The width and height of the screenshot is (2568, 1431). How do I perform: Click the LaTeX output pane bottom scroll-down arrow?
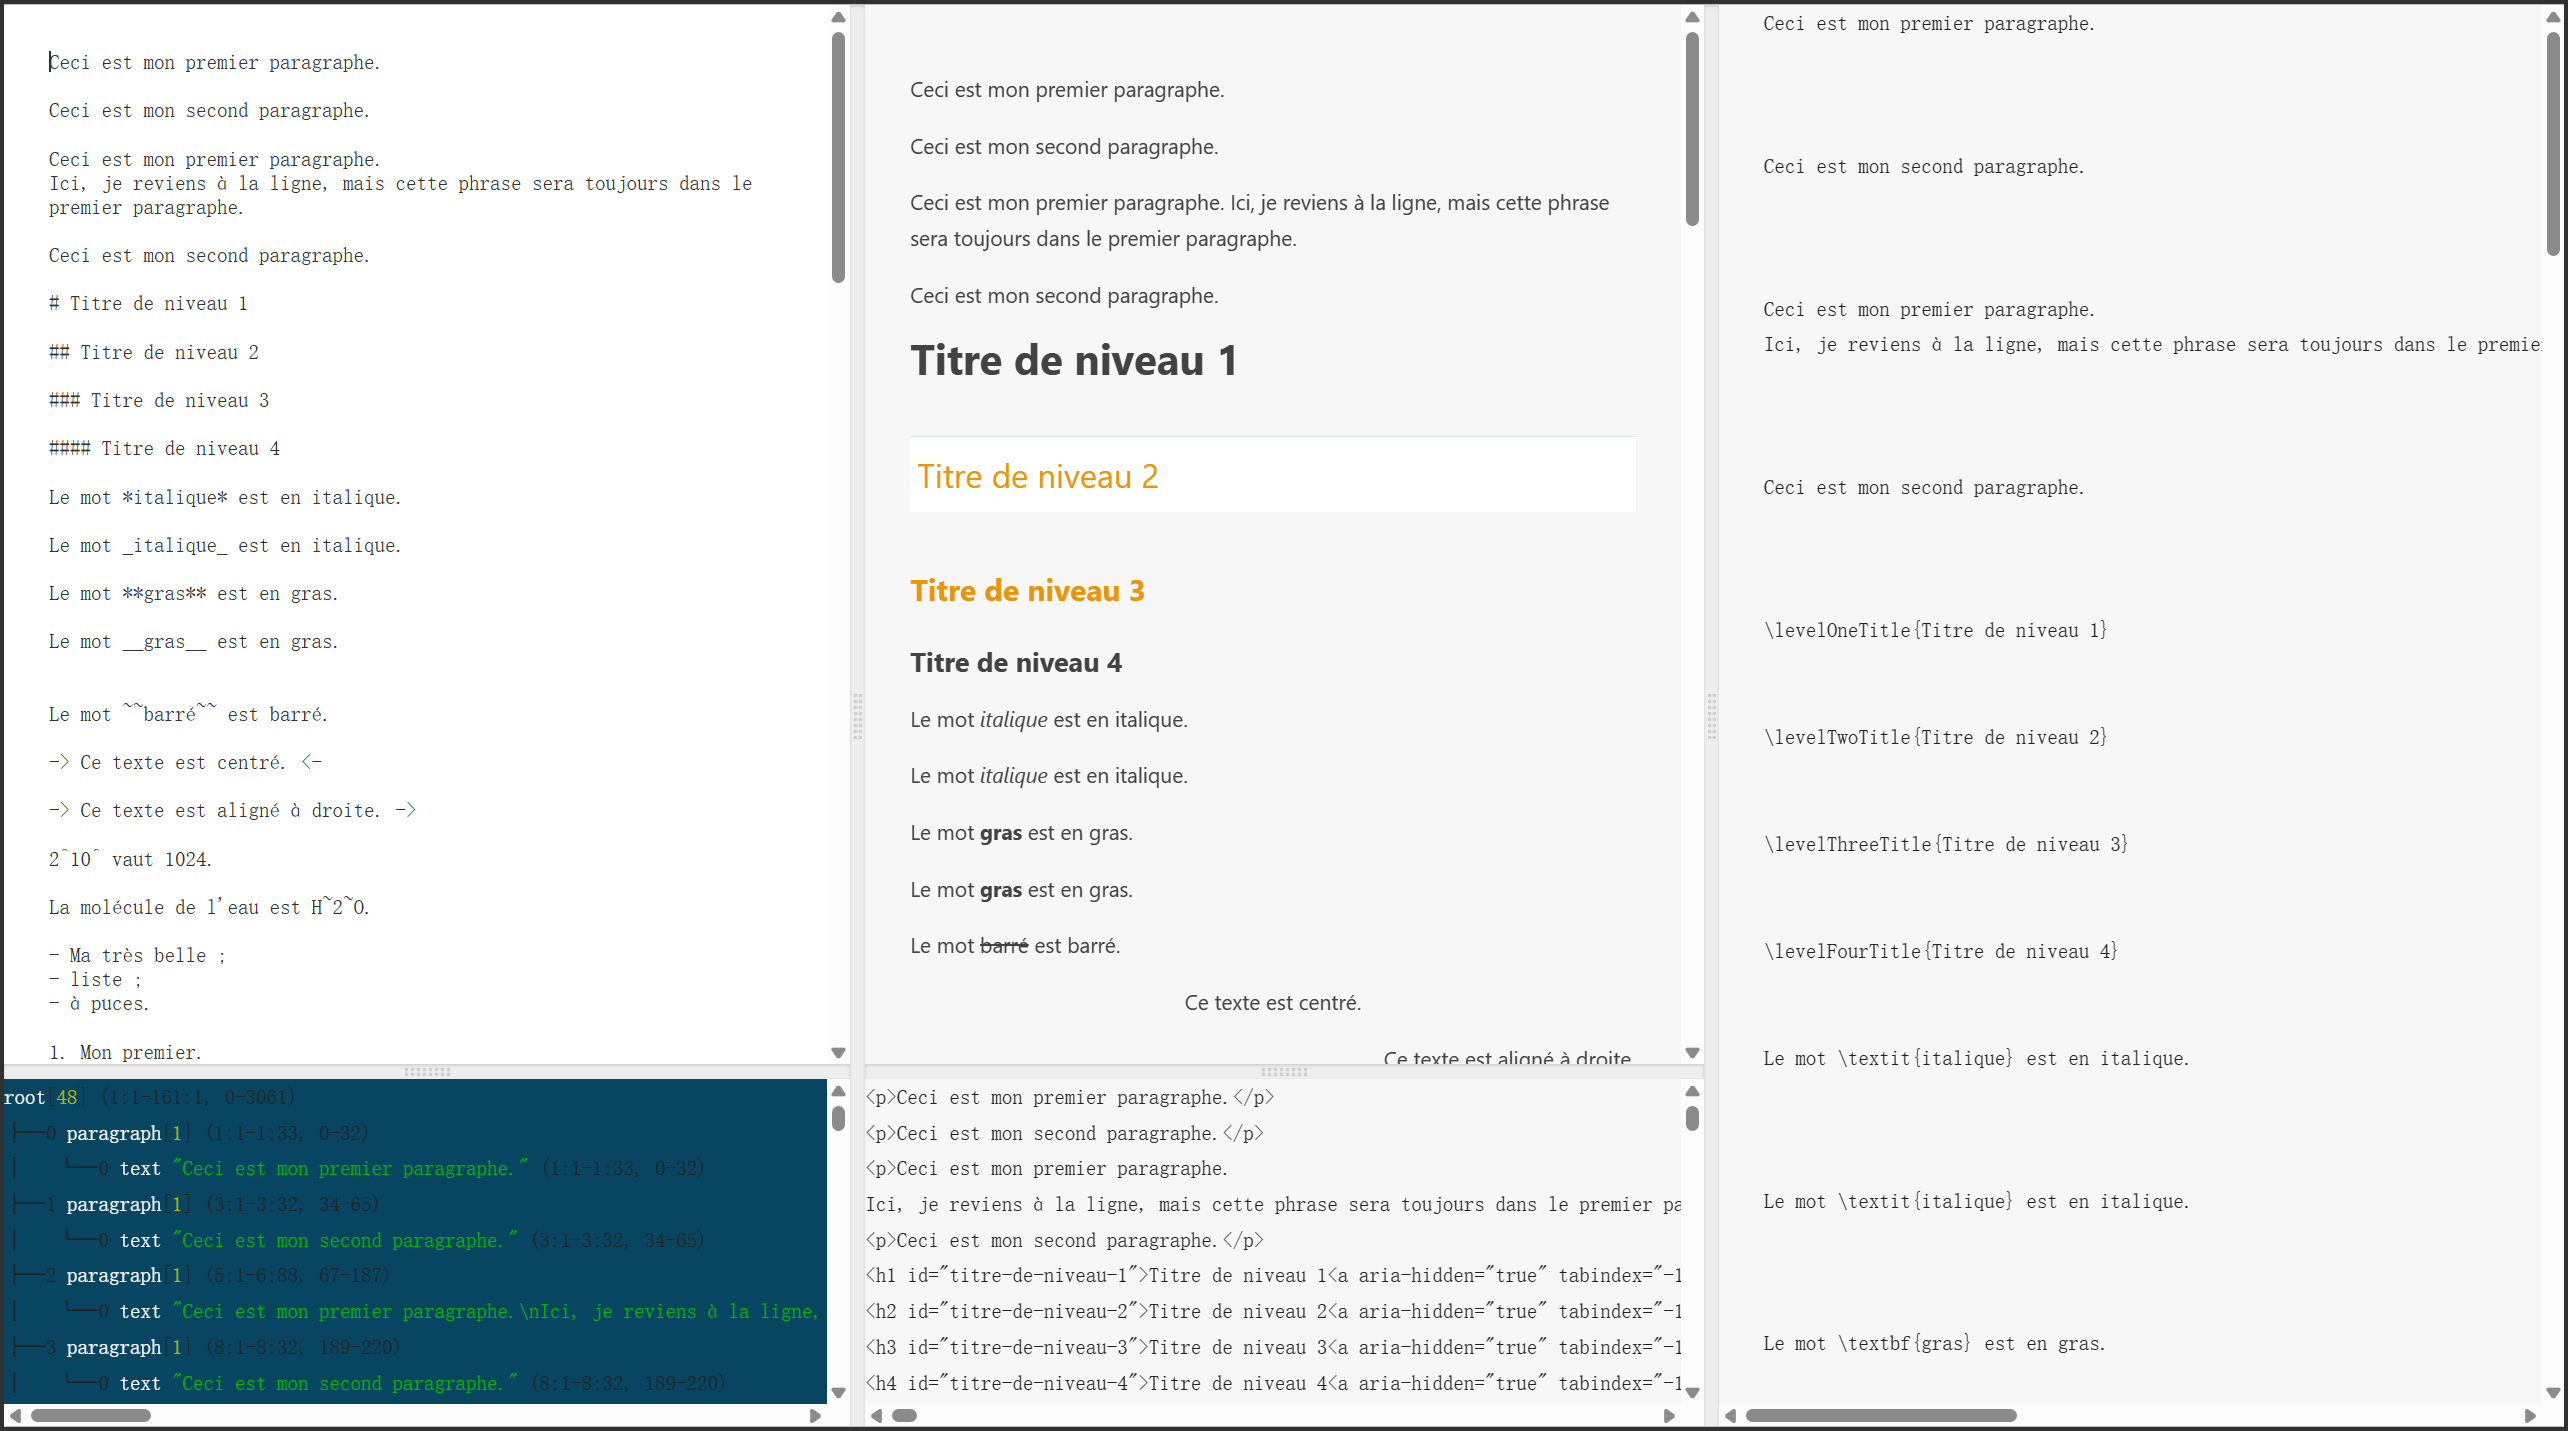tap(2553, 1392)
